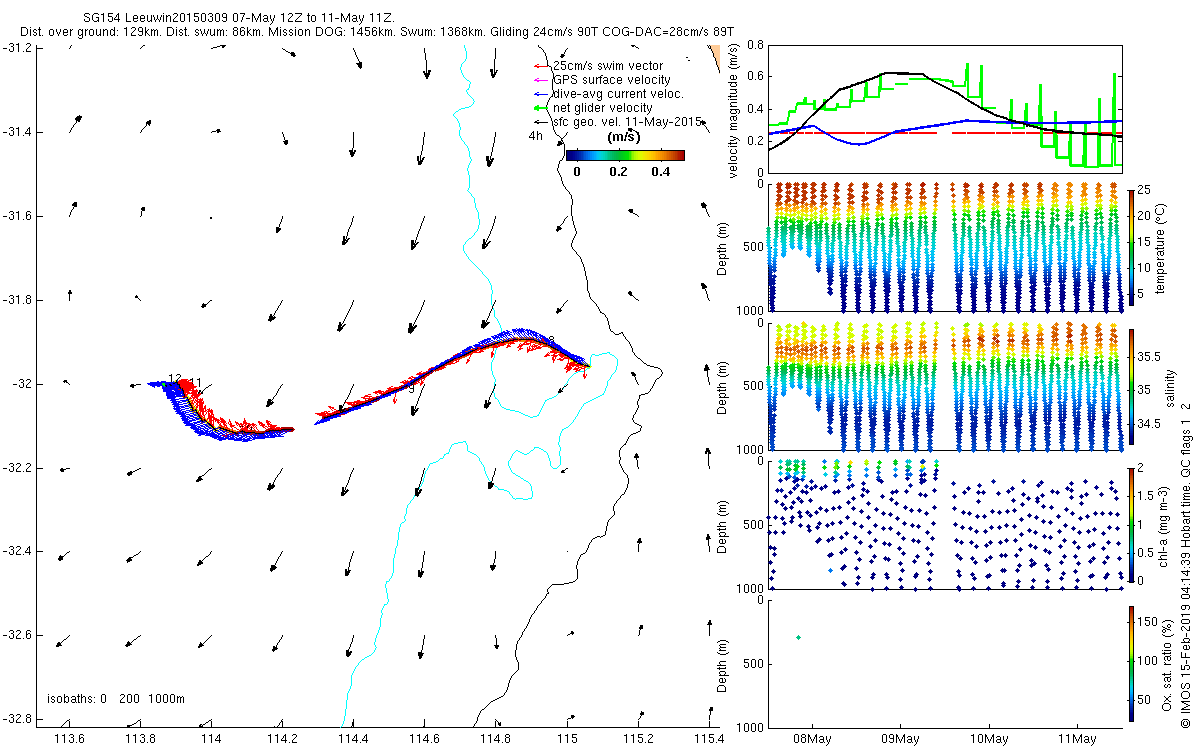This screenshot has width=1200, height=750.
Task: Click the green arrow beside 'net glider velocity'
Action: click(541, 108)
